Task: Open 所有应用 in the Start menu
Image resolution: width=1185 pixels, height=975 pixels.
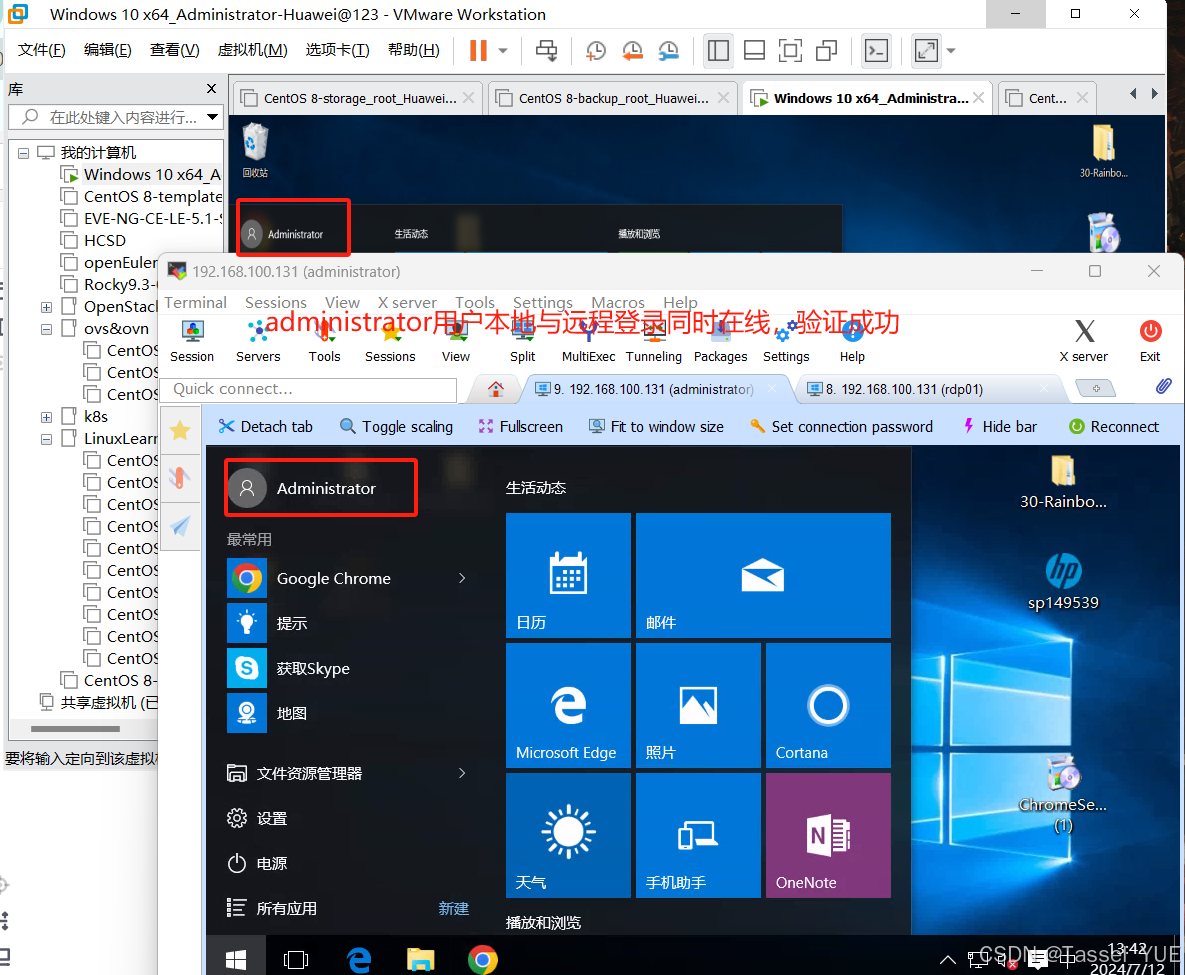Action: [x=272, y=908]
